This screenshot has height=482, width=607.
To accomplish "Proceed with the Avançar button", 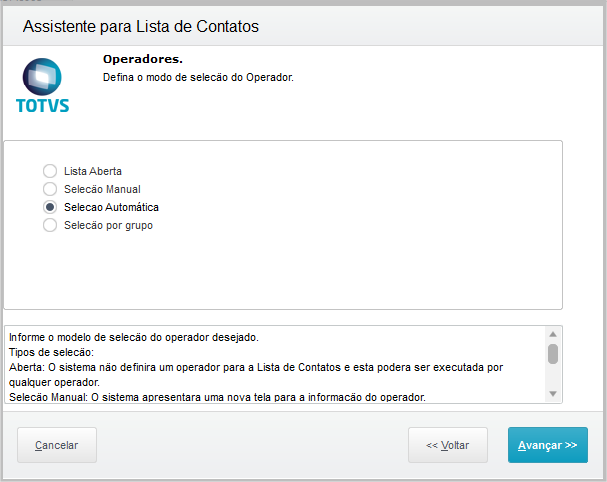I will [547, 445].
